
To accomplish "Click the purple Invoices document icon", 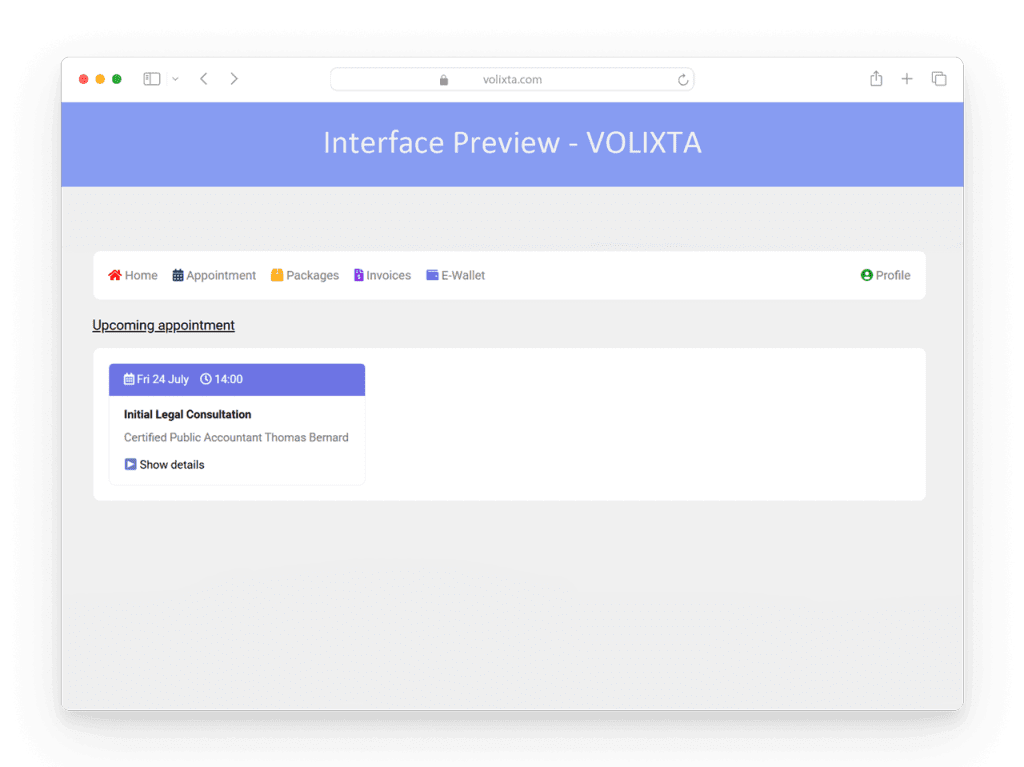I will 359,275.
